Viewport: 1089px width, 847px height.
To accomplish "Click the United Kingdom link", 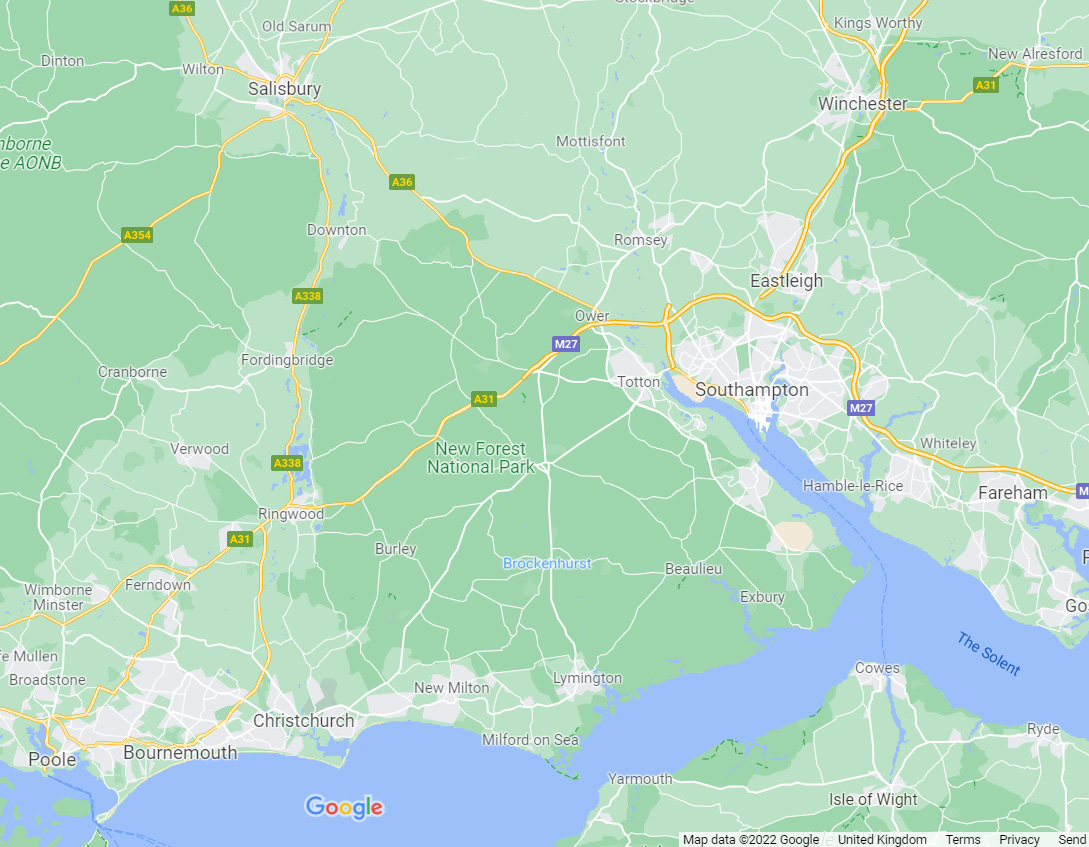I will tap(882, 839).
